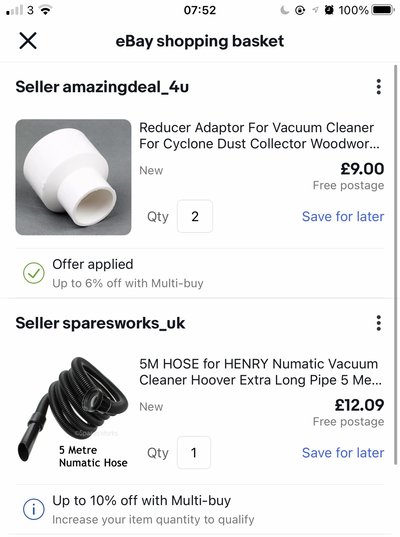The height and width of the screenshot is (537, 400).
Task: Open the Reducer Adaptor product thumbnail
Action: (x=73, y=177)
